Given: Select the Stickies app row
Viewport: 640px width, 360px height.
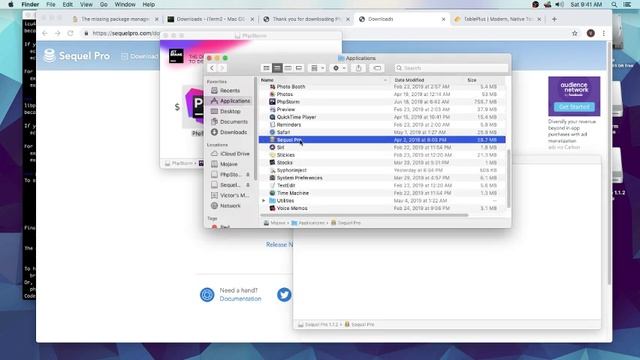Looking at the screenshot, I should 382,155.
